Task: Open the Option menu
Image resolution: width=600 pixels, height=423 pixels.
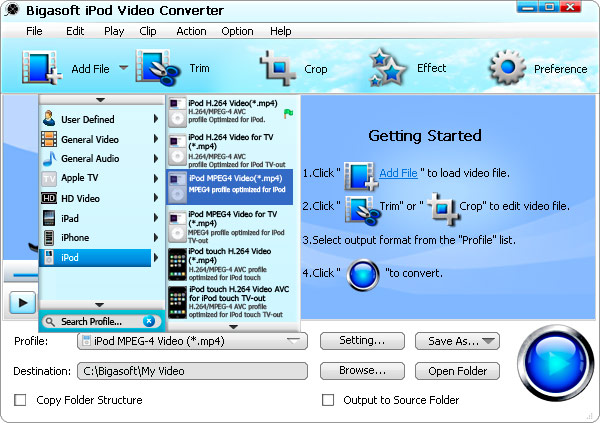Action: point(237,31)
